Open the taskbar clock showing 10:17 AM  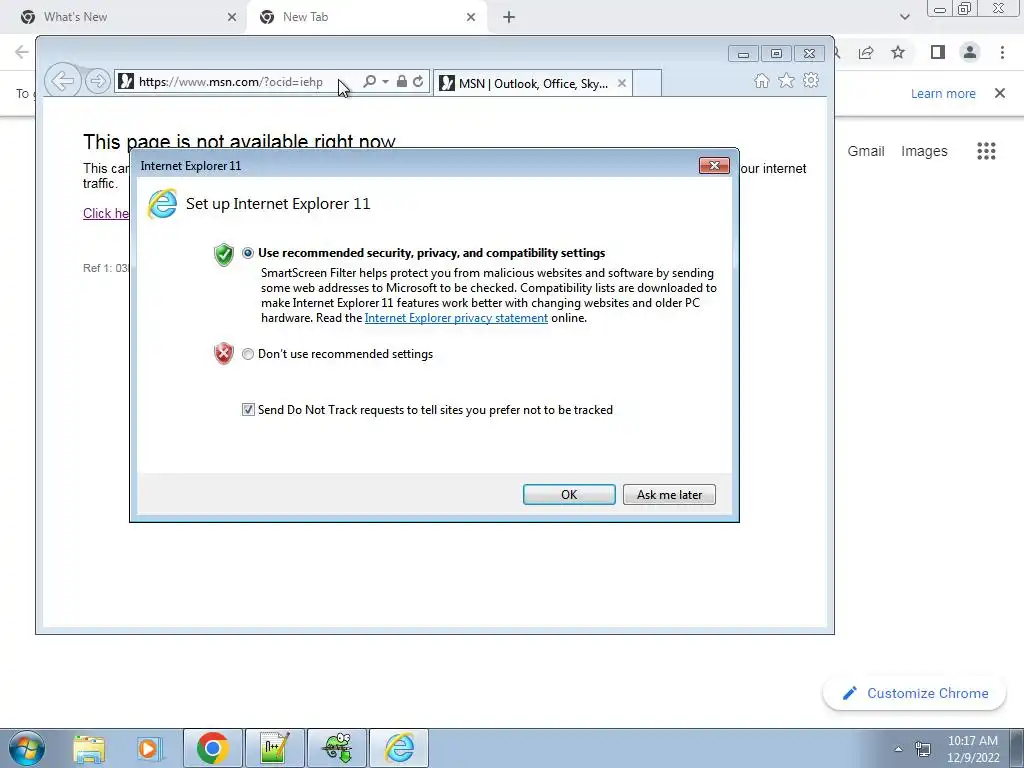[x=972, y=749]
